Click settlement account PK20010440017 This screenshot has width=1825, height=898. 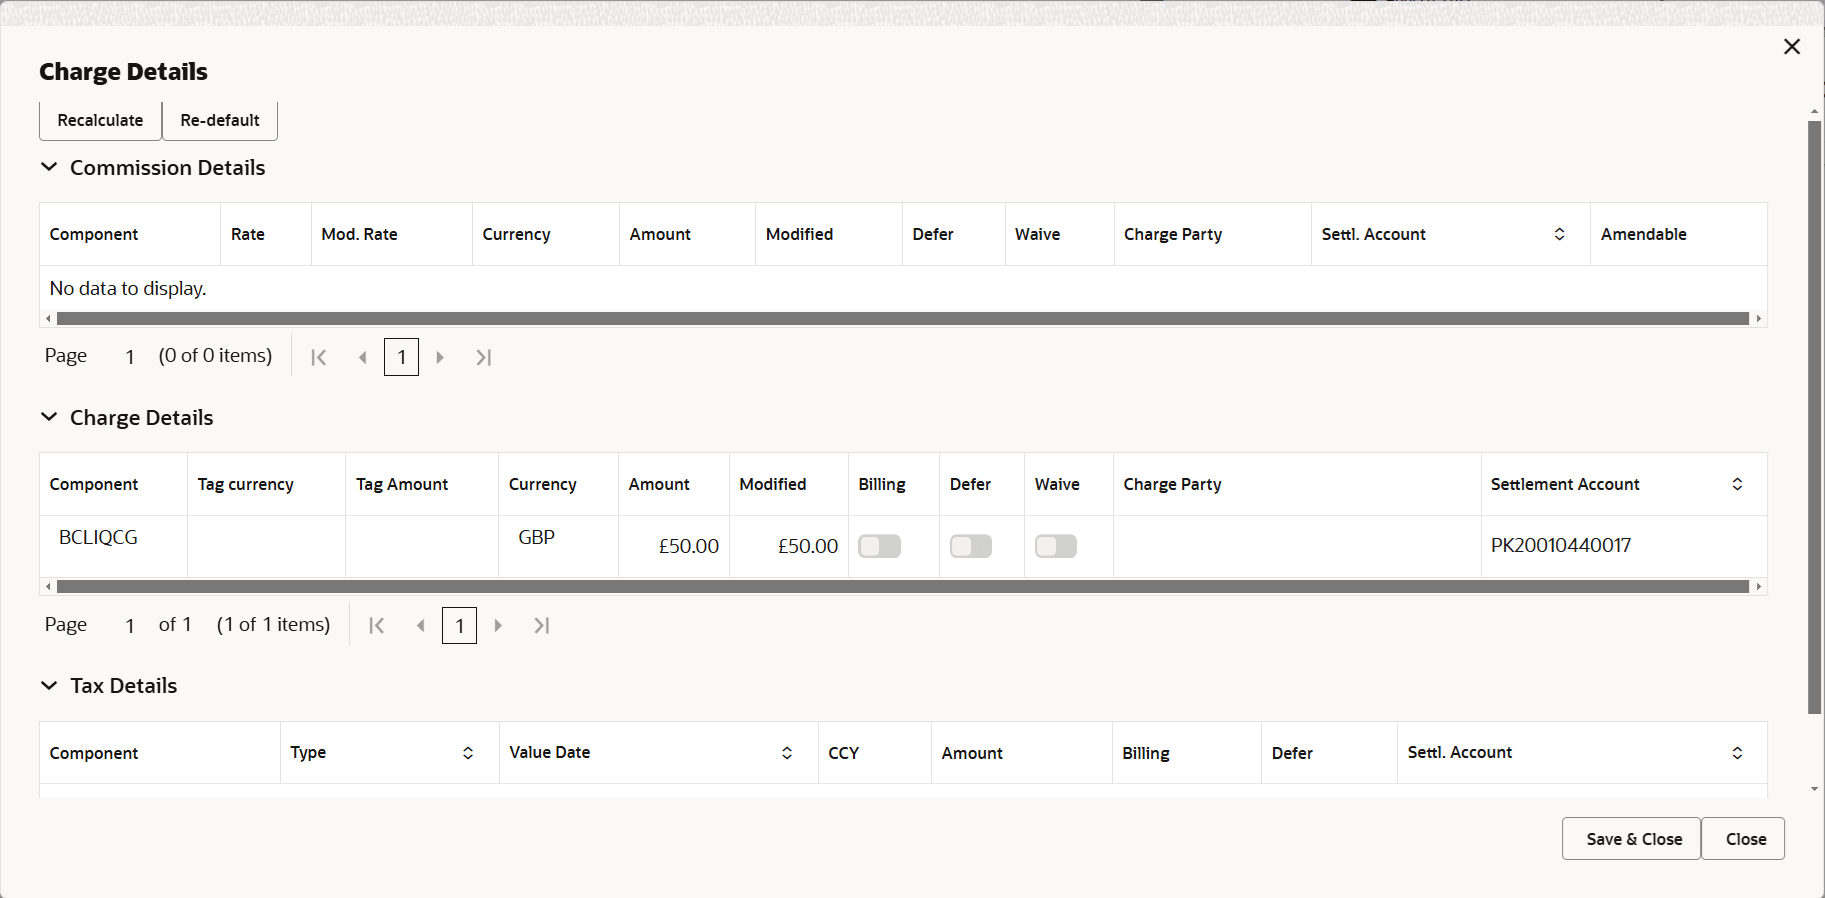(x=1561, y=545)
